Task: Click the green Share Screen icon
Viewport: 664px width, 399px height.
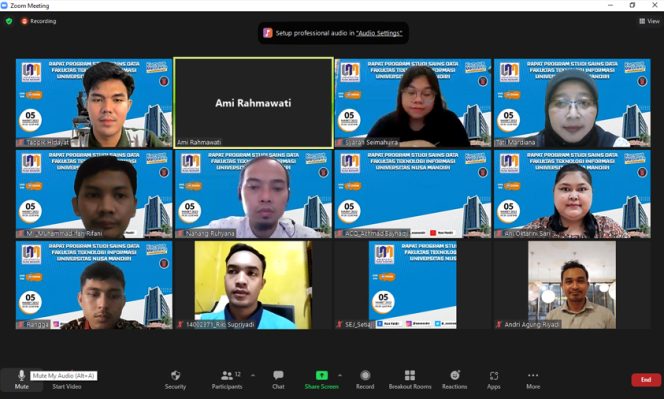Action: [321, 375]
